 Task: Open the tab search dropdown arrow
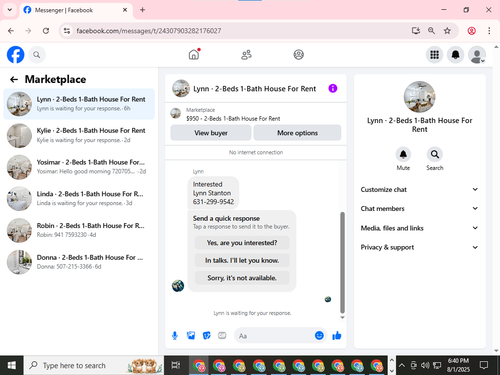pyautogui.click(x=10, y=10)
